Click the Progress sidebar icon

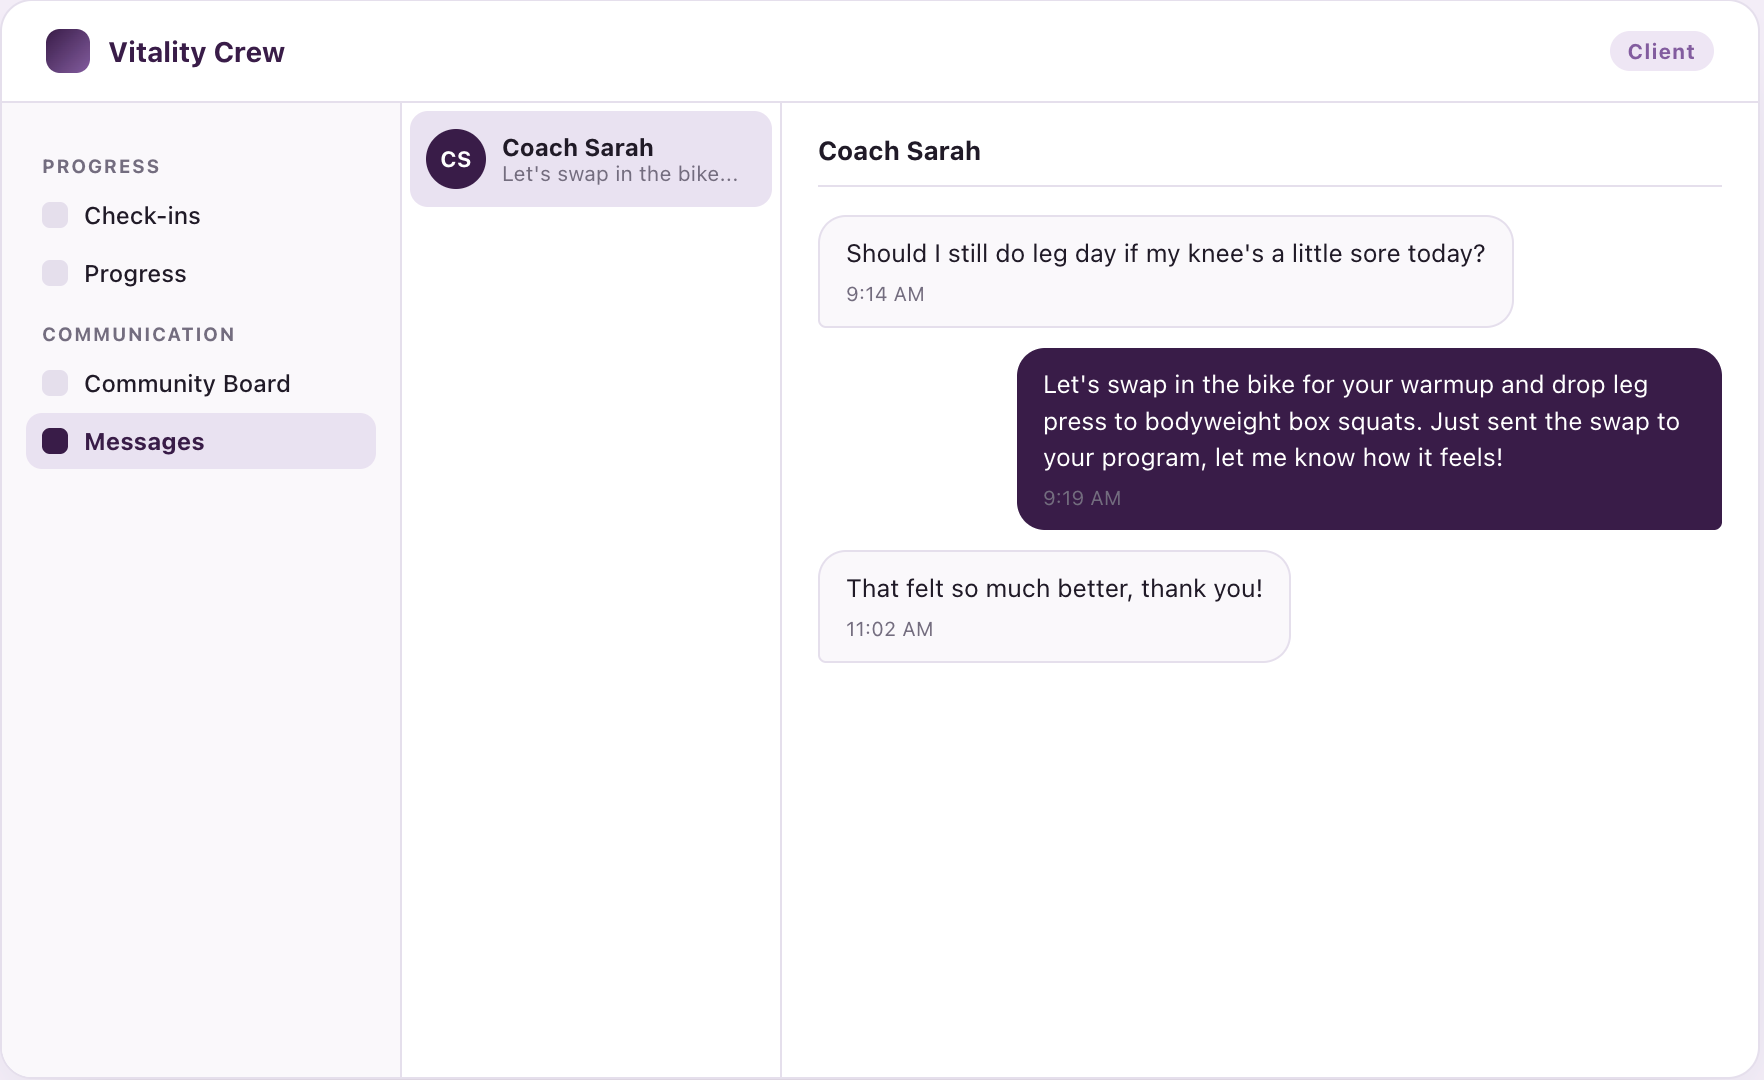pos(55,273)
